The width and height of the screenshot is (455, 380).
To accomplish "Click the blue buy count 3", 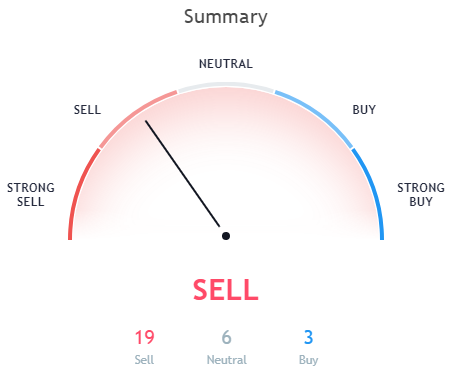I will pos(309,337).
